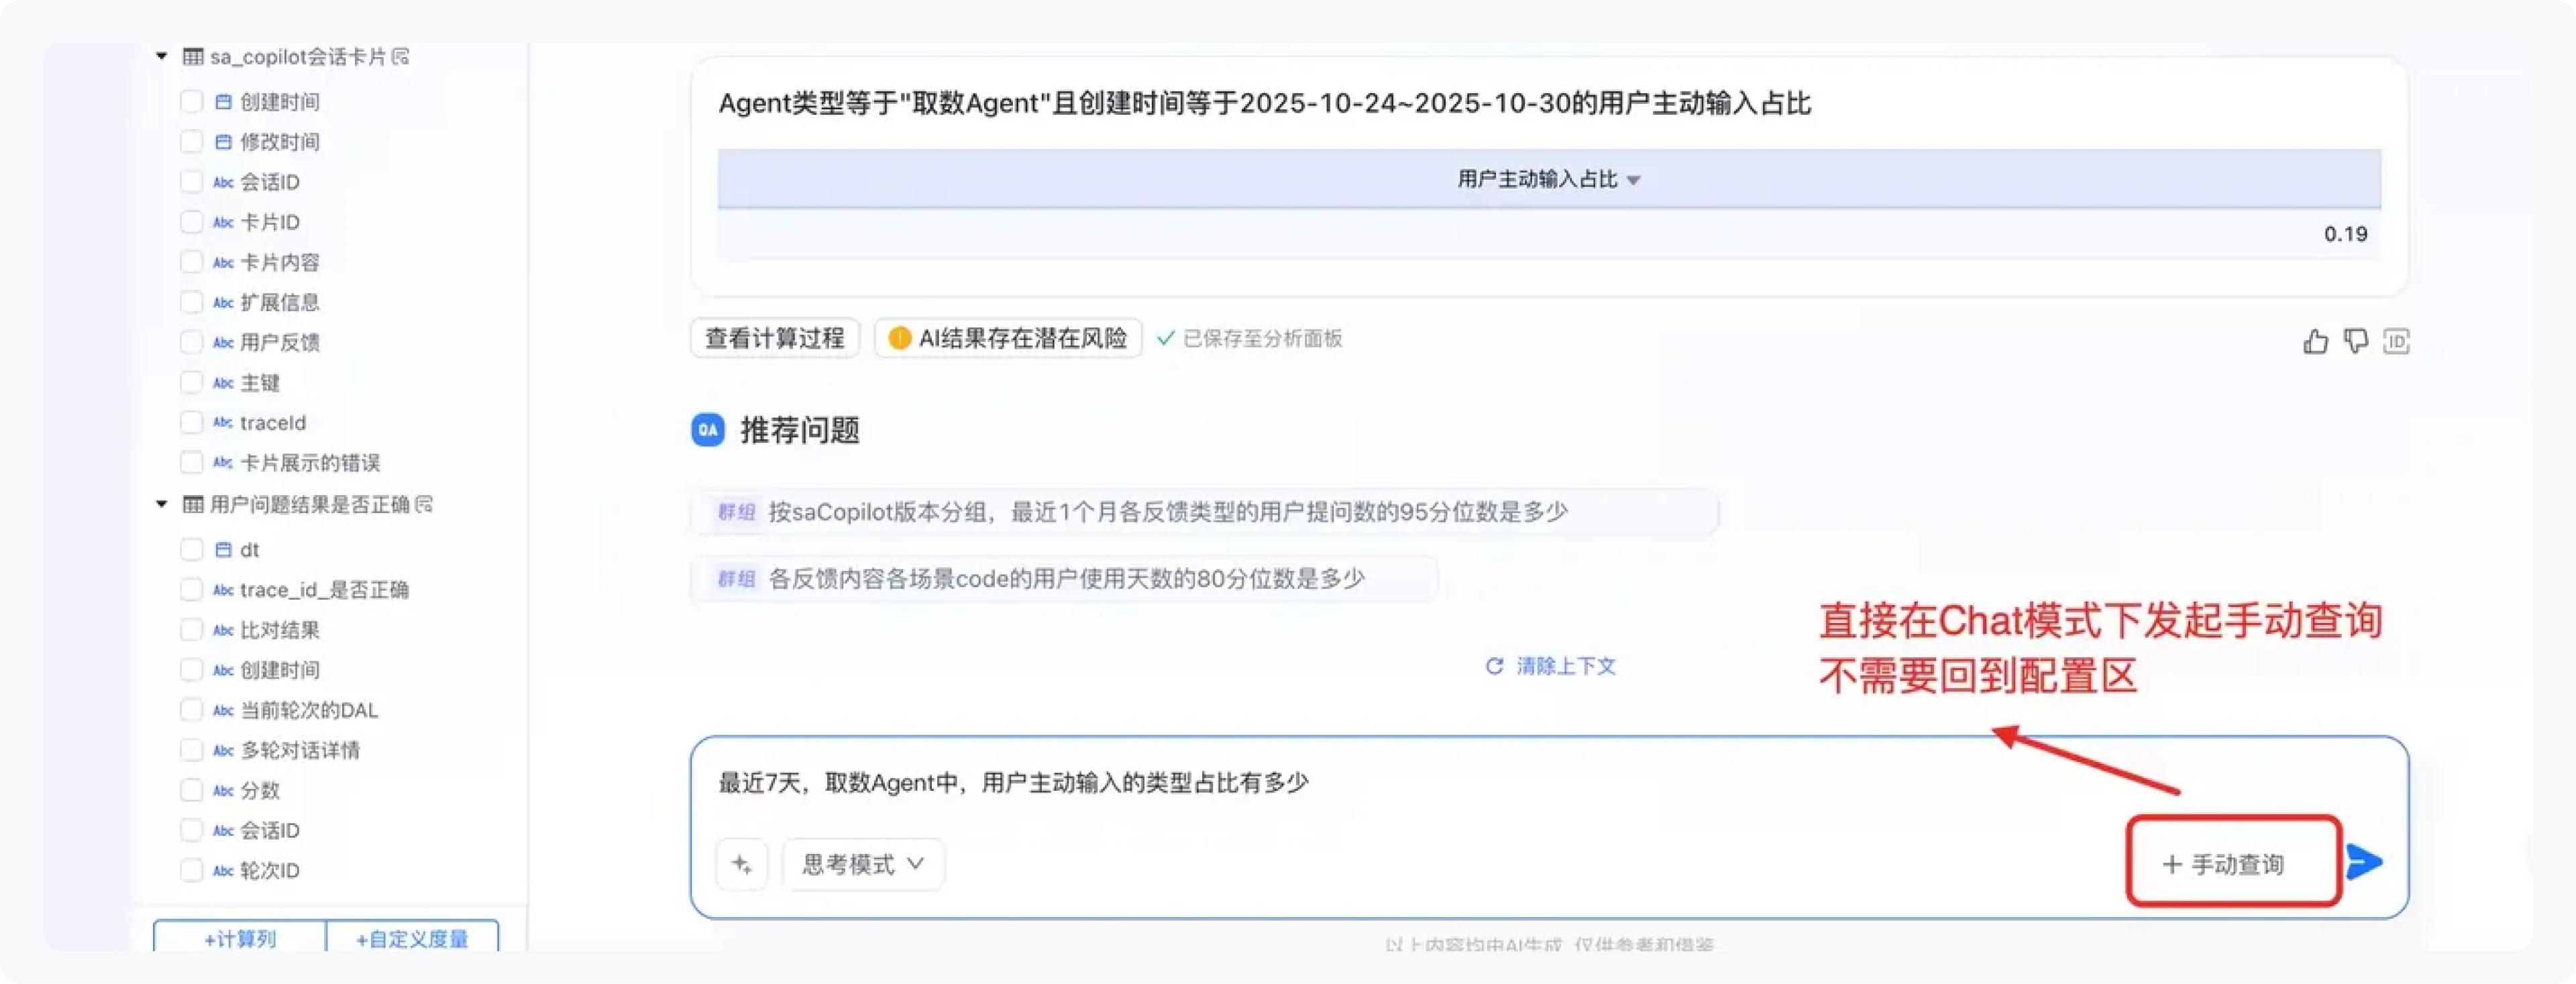This screenshot has width=2576, height=984.
Task: Click the 手动查询 button
Action: (2232, 862)
